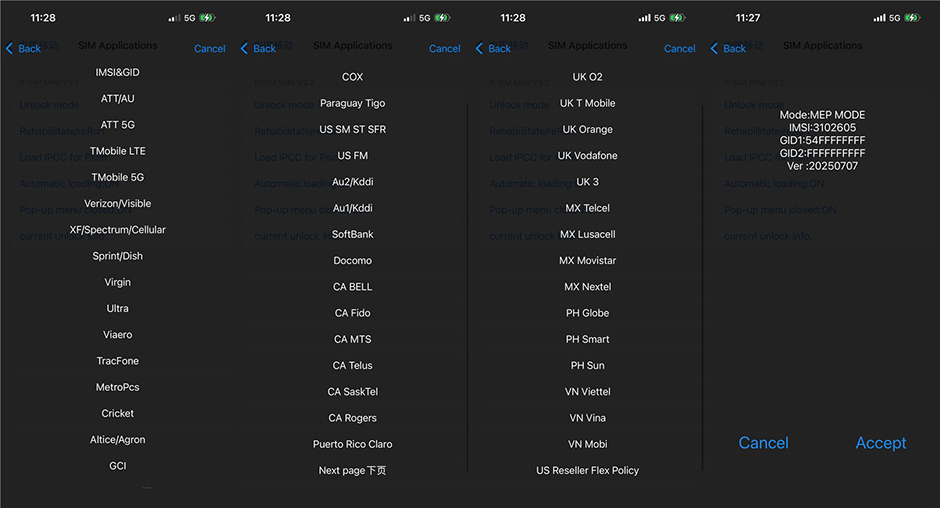
Task: Tap Accept in MEP MODE dialog
Action: 881,443
